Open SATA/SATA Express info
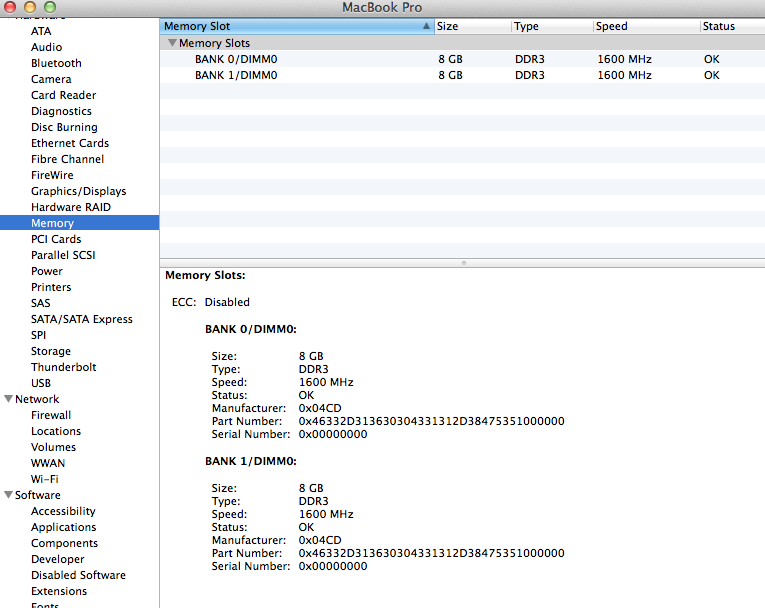This screenshot has height=608, width=765. point(81,319)
